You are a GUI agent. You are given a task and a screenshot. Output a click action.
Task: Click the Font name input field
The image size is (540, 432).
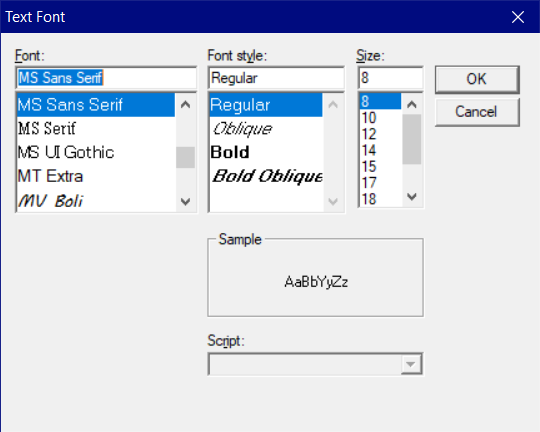pos(106,78)
